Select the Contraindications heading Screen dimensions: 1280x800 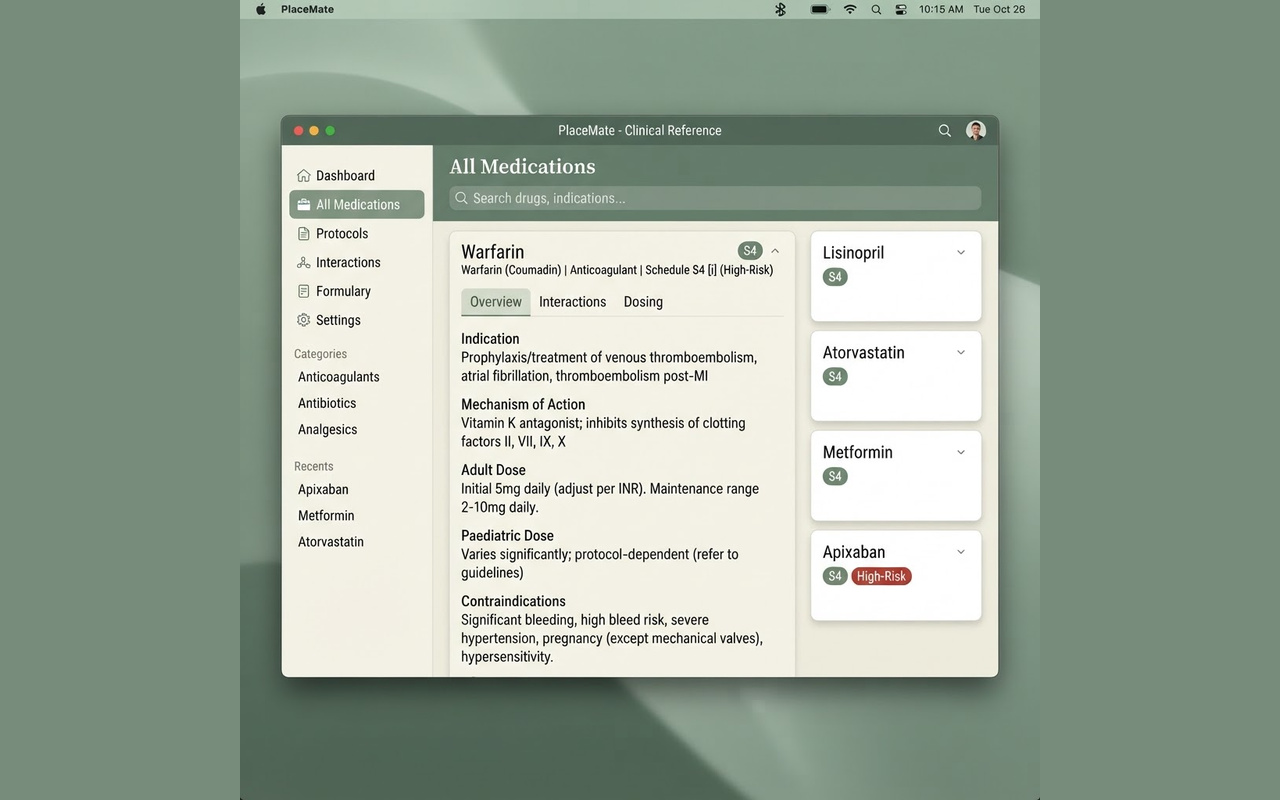click(x=513, y=601)
